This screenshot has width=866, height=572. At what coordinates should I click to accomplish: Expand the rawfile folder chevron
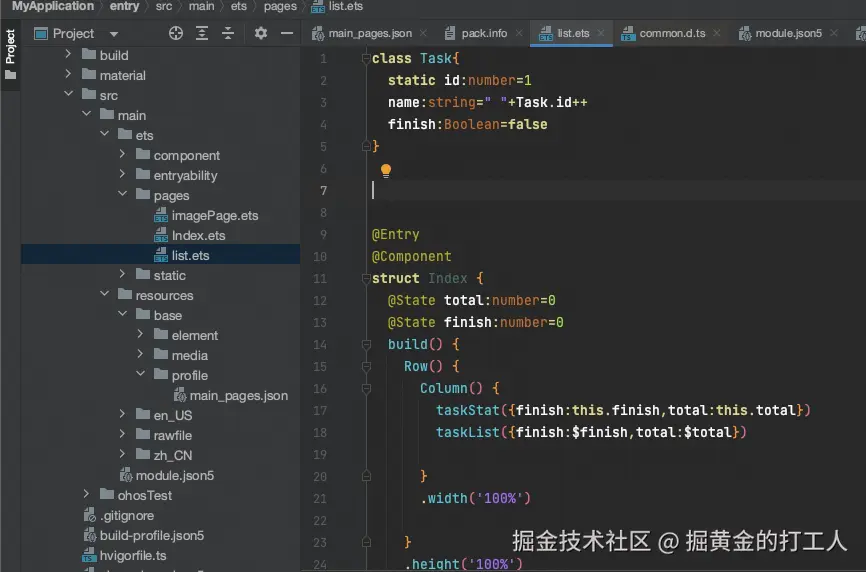(x=122, y=434)
